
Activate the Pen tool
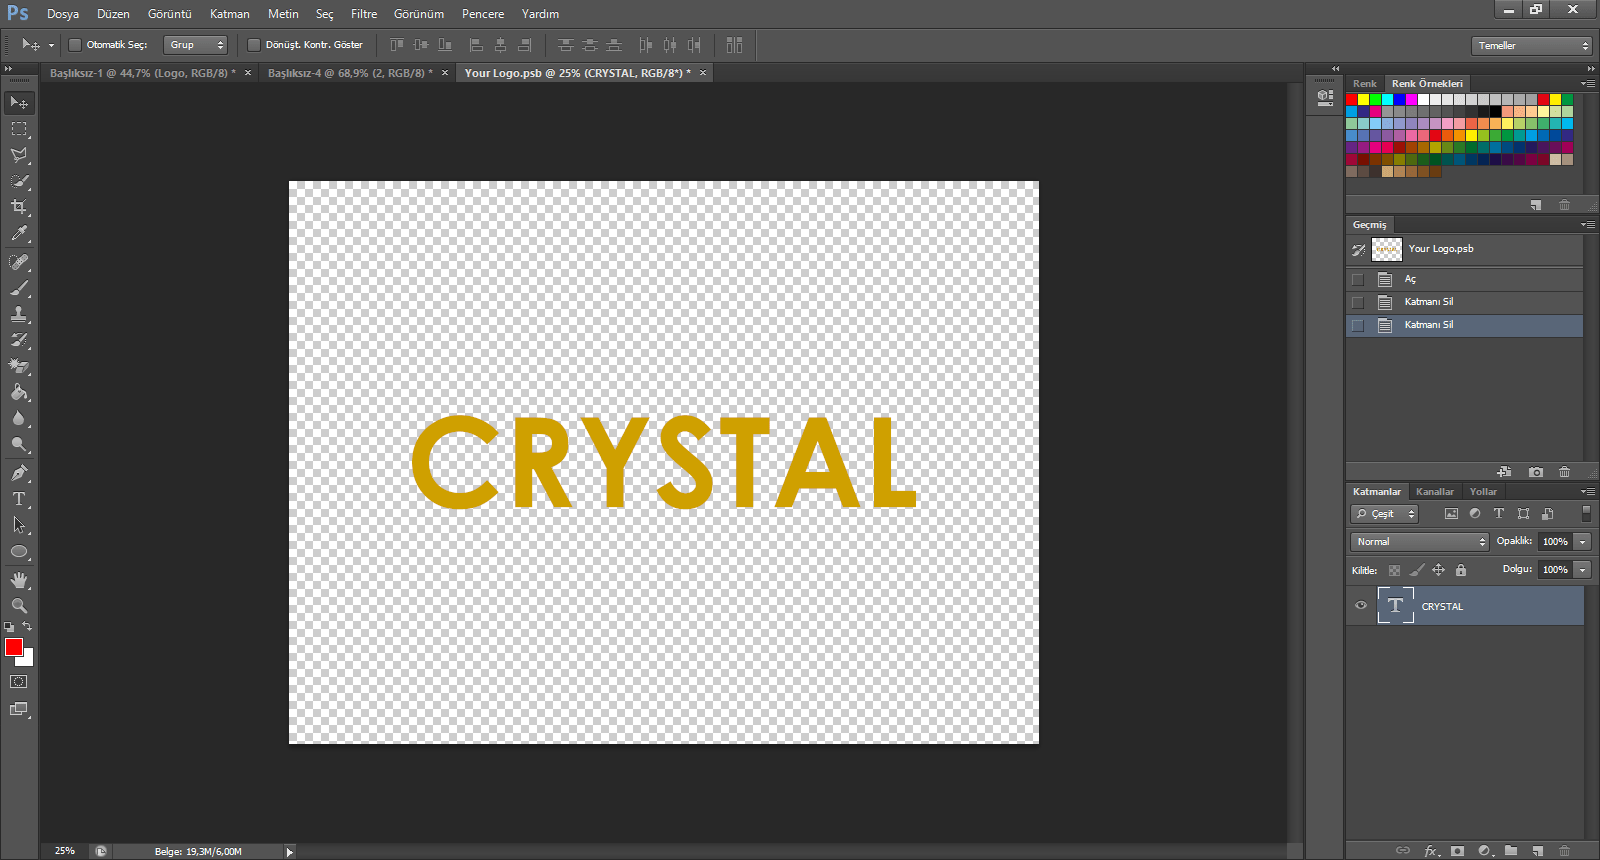(x=19, y=473)
